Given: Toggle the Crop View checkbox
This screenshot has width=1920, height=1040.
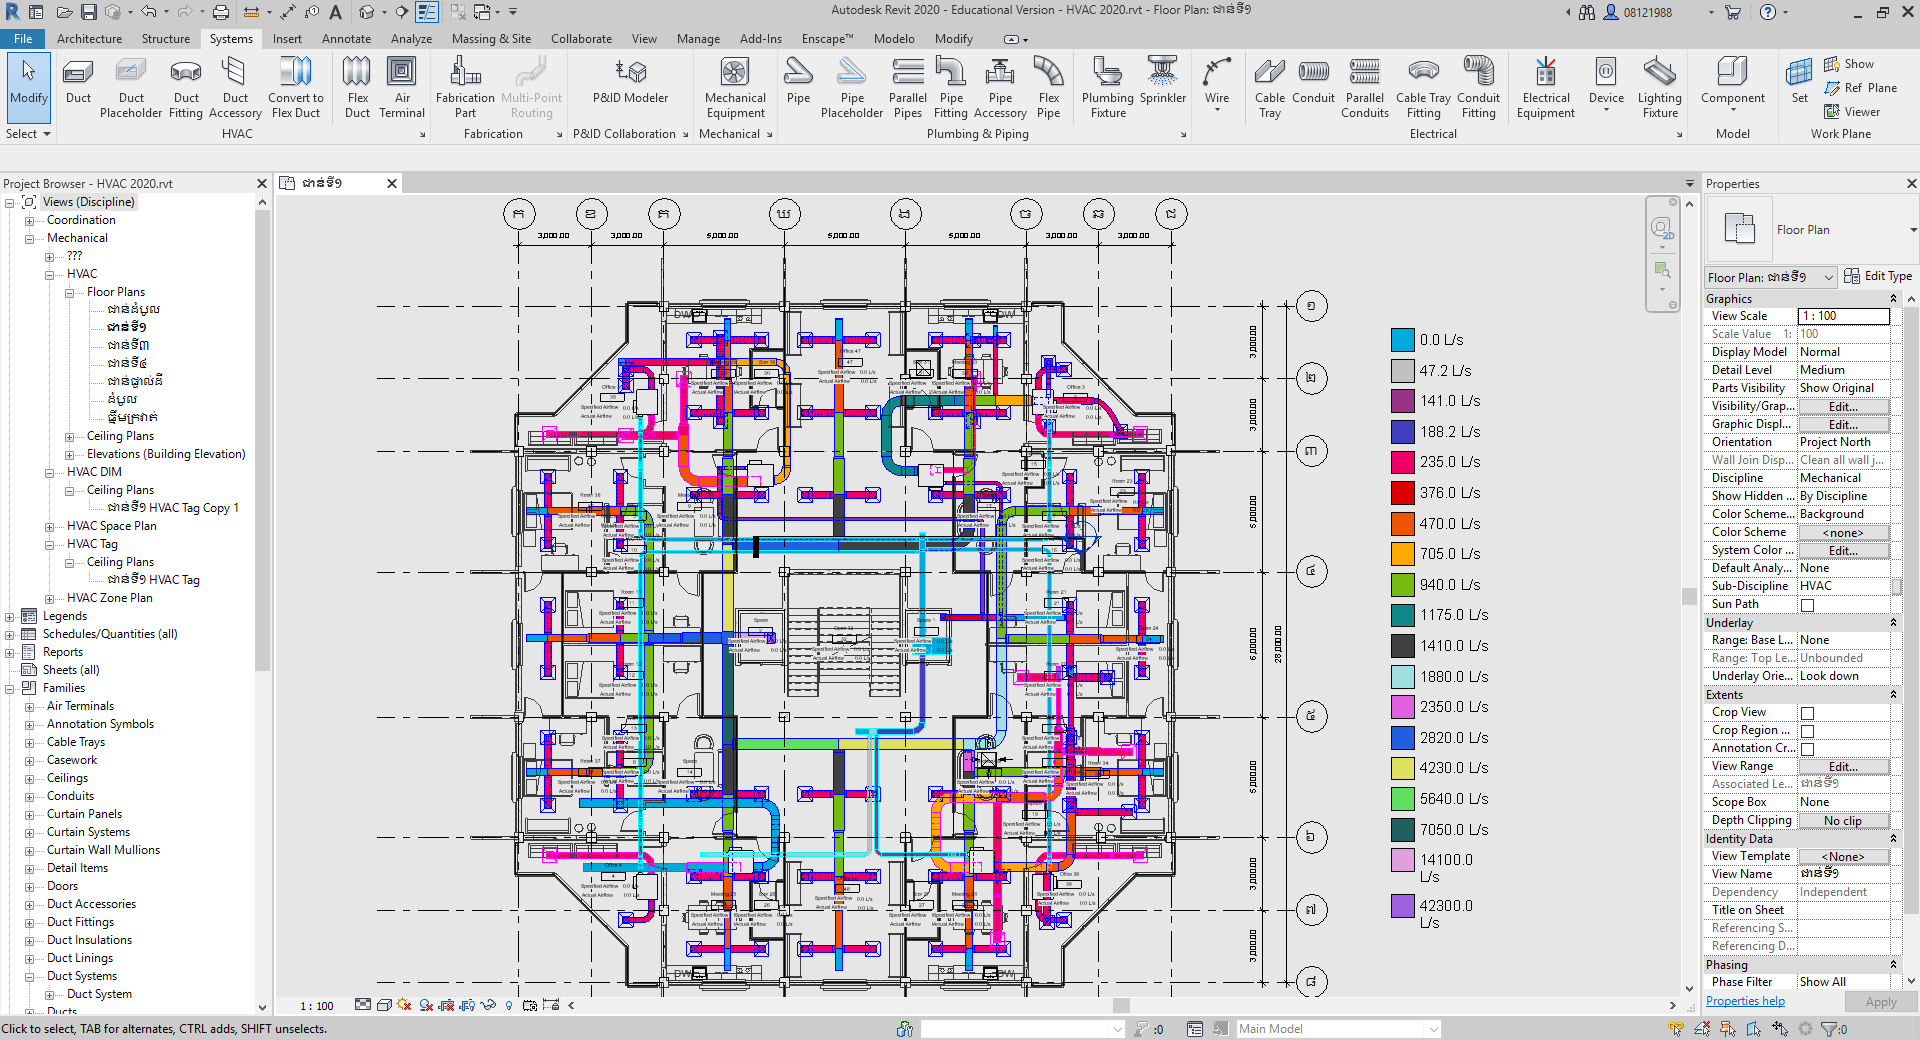Looking at the screenshot, I should coord(1807,713).
